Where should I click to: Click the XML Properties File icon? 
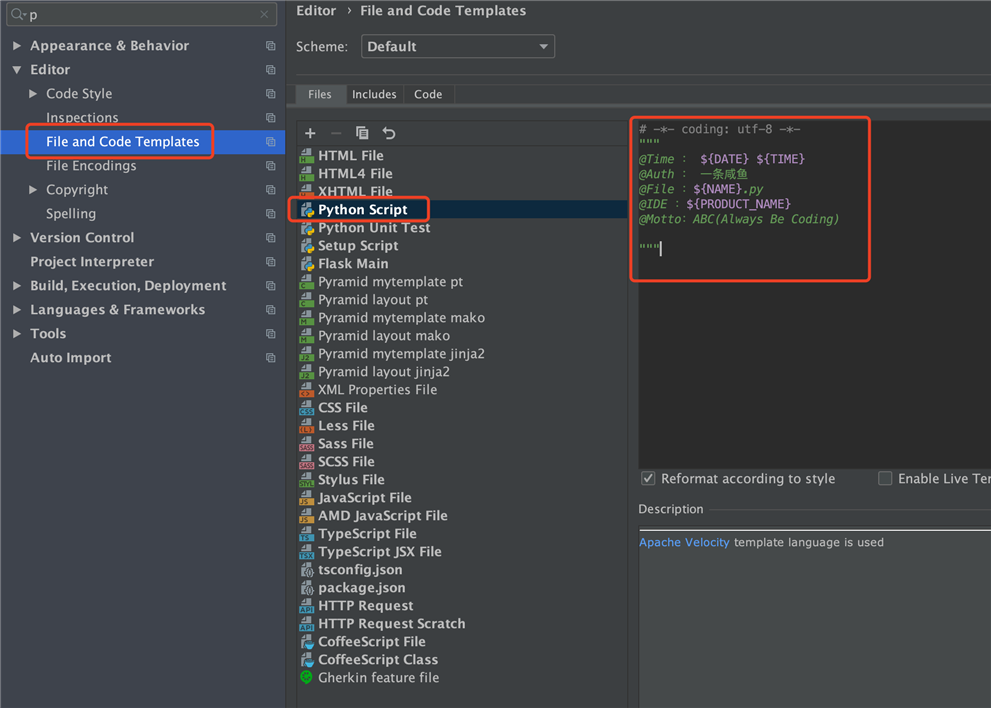tap(307, 390)
